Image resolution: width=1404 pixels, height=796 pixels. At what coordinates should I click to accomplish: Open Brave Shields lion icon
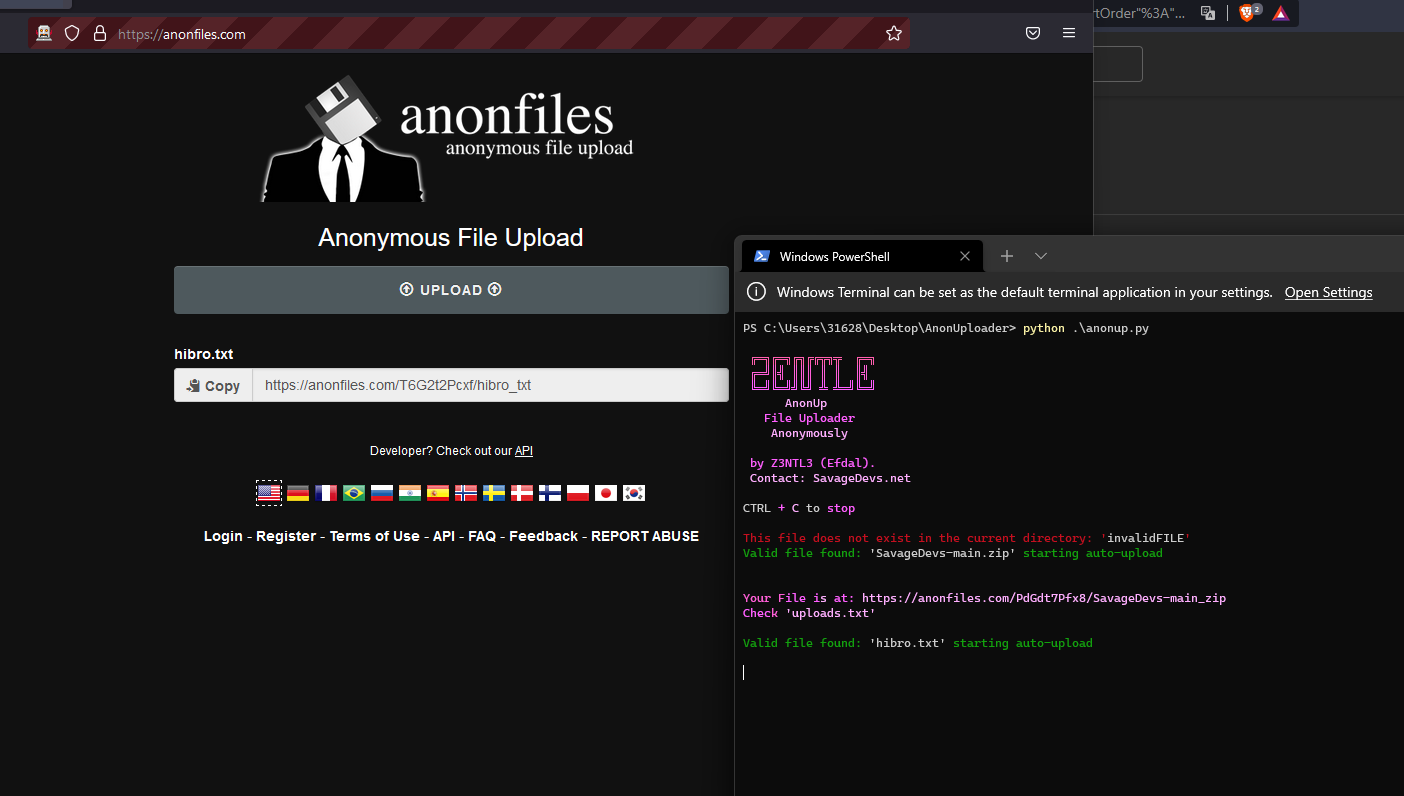pos(1249,13)
